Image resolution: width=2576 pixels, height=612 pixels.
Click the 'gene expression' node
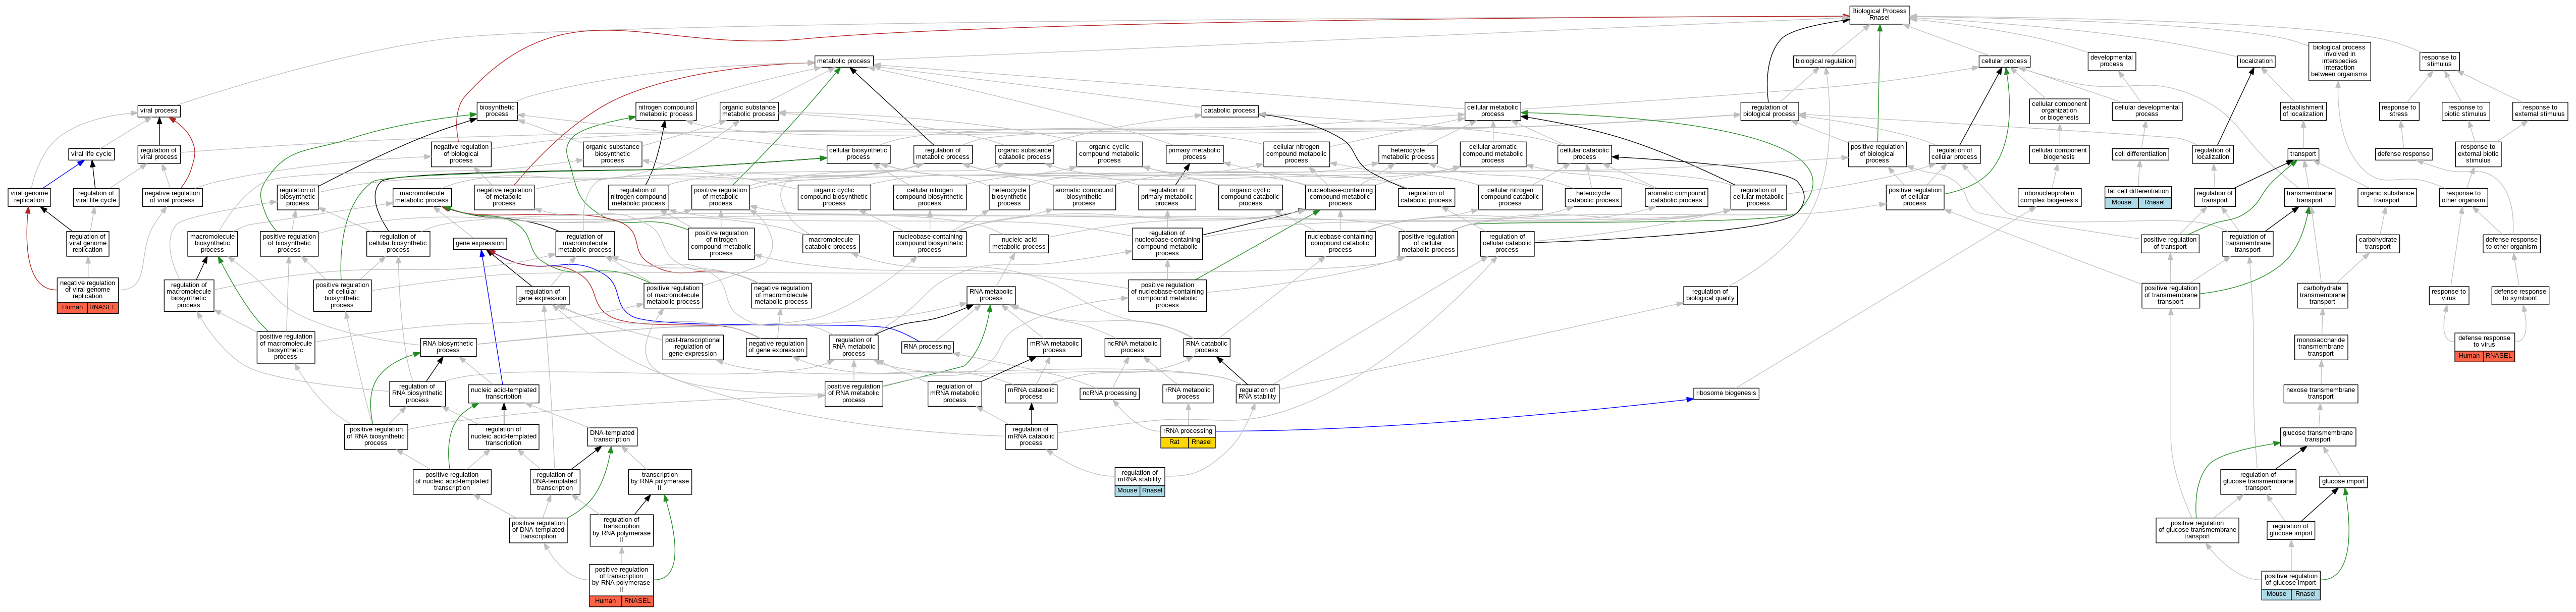pyautogui.click(x=480, y=243)
